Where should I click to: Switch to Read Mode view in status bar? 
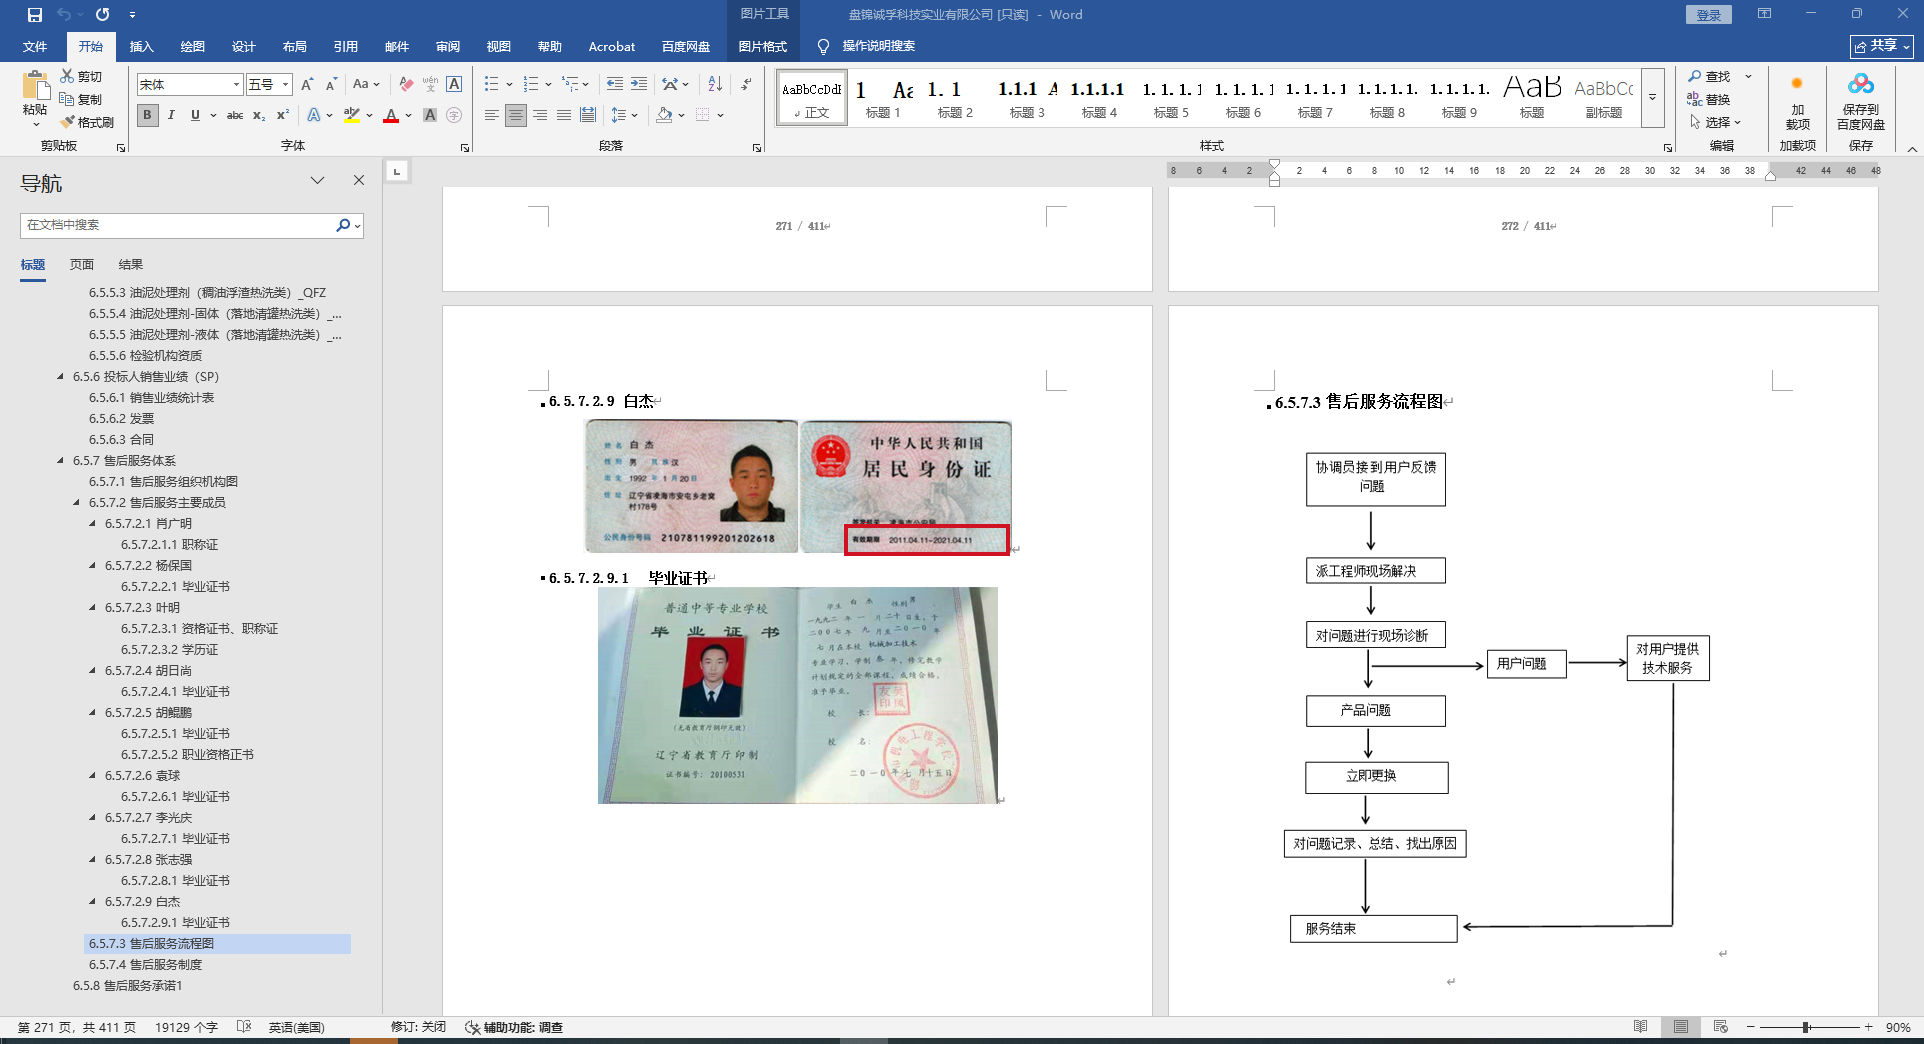click(x=1640, y=1027)
